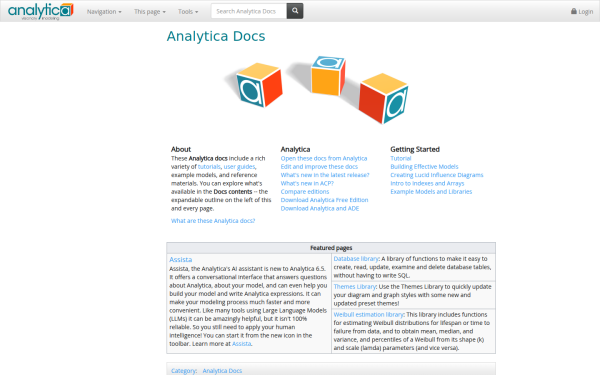
Task: Click the Analytica cubes banner image
Action: [316, 90]
